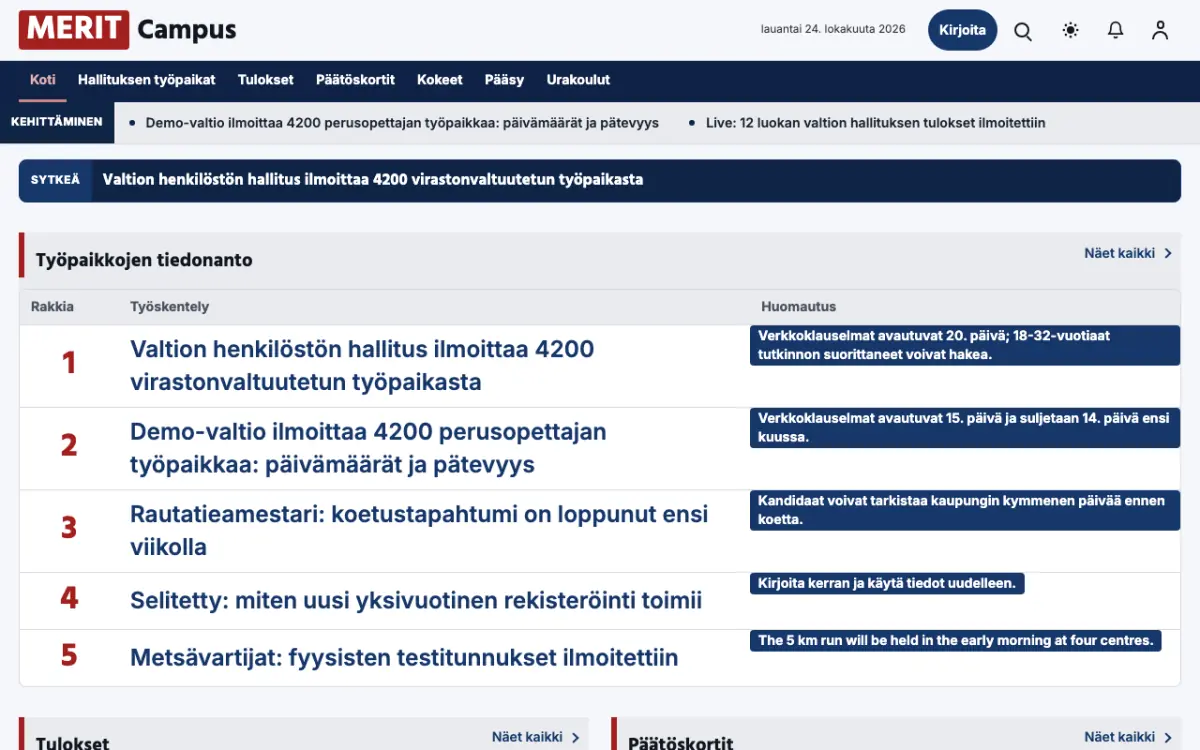Click the Rakkia column header
This screenshot has width=1200, height=750.
52,307
